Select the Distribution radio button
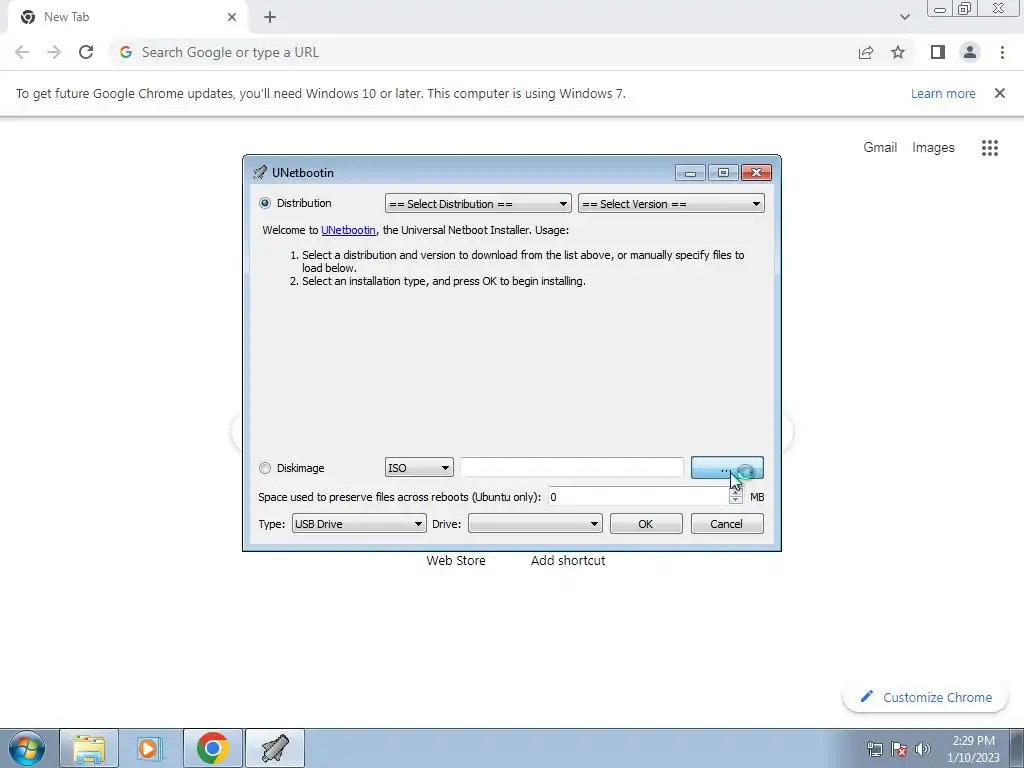 [264, 203]
